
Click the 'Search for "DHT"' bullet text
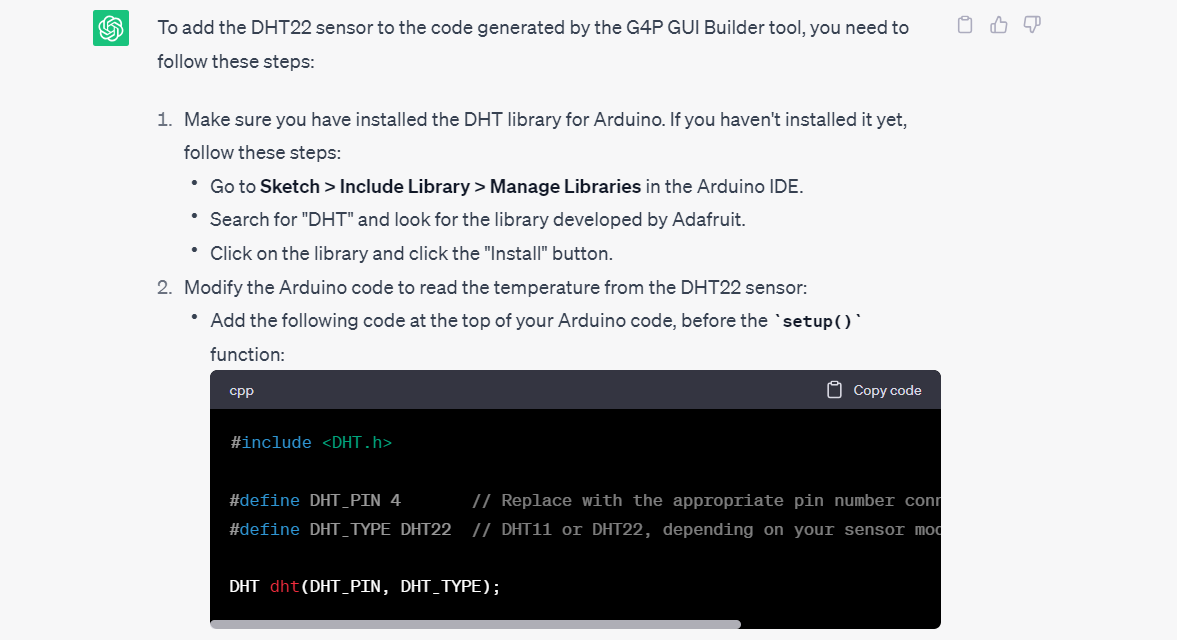477,220
